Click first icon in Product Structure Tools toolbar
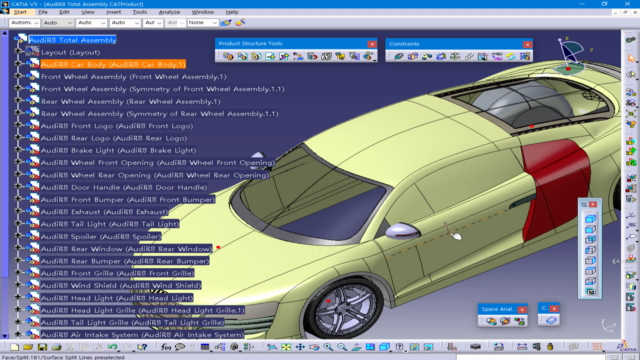This screenshot has height=360, width=640. tap(228, 56)
